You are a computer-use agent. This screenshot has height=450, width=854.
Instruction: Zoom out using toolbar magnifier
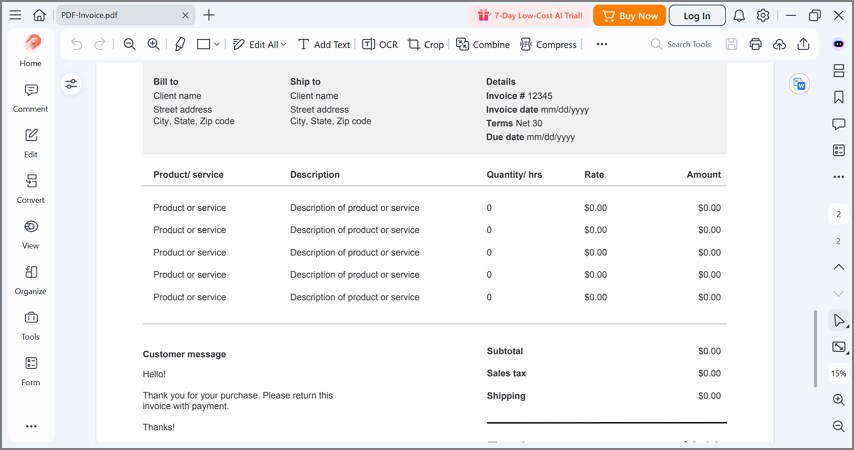point(129,44)
